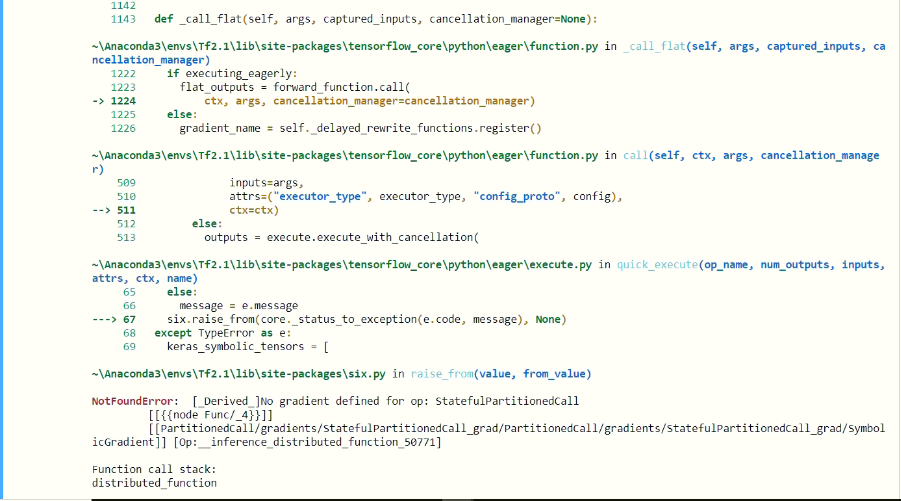
Task: Click the function.py path before _call_flat
Action: tap(345, 46)
